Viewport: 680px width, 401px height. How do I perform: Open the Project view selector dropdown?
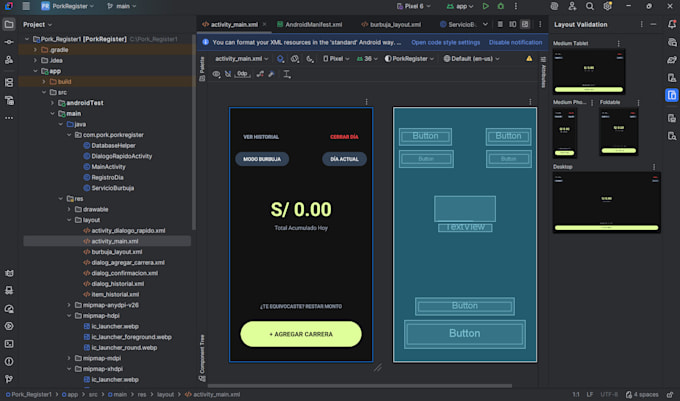pos(37,24)
